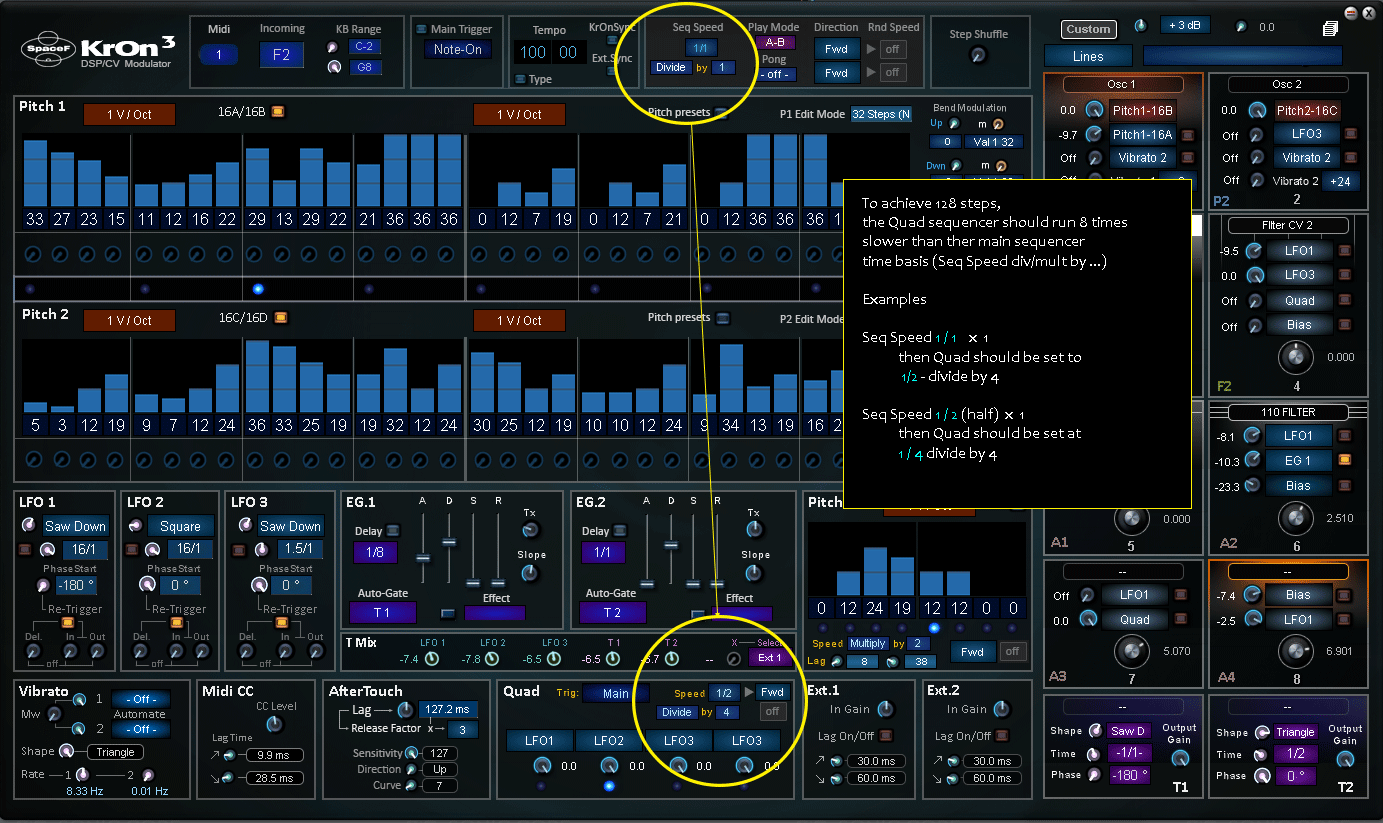1383x823 pixels.
Task: Click the Pitch 1 left 1 V / Oct button
Action: [x=129, y=115]
